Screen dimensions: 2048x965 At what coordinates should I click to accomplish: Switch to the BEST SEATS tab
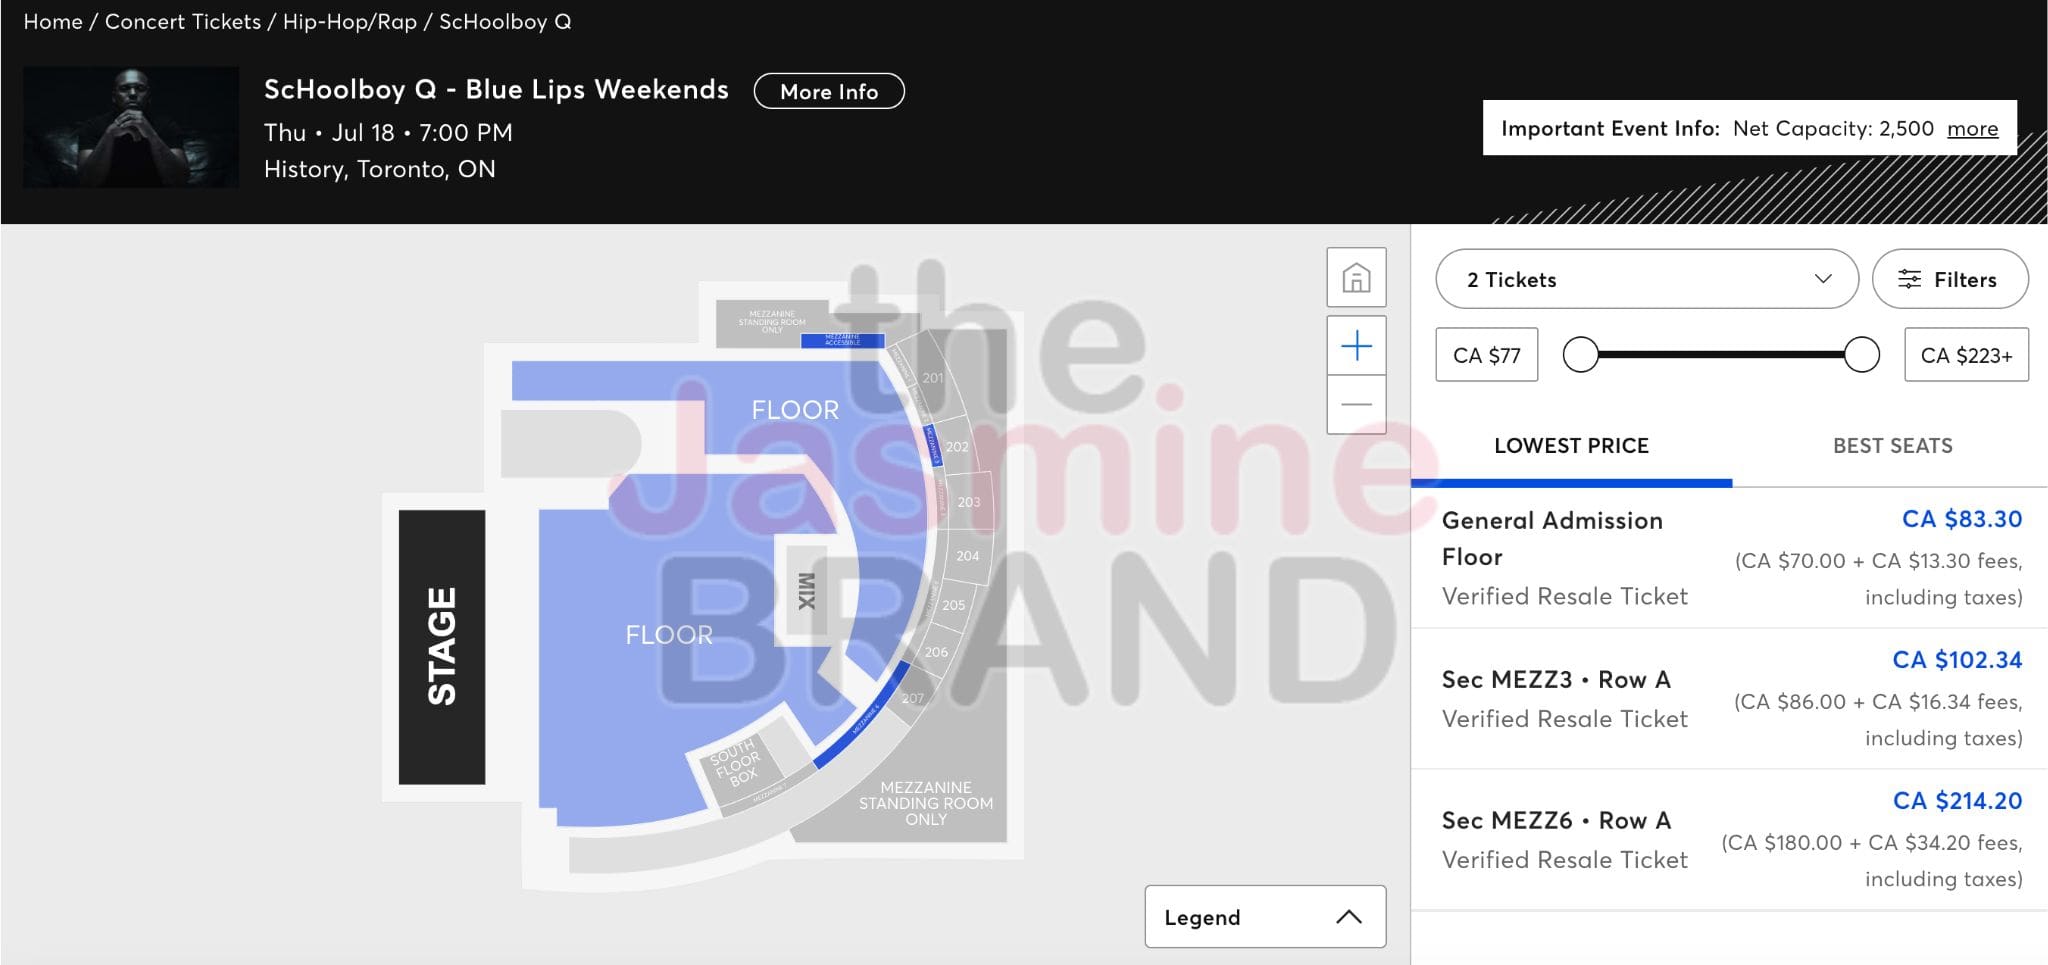click(x=1892, y=446)
